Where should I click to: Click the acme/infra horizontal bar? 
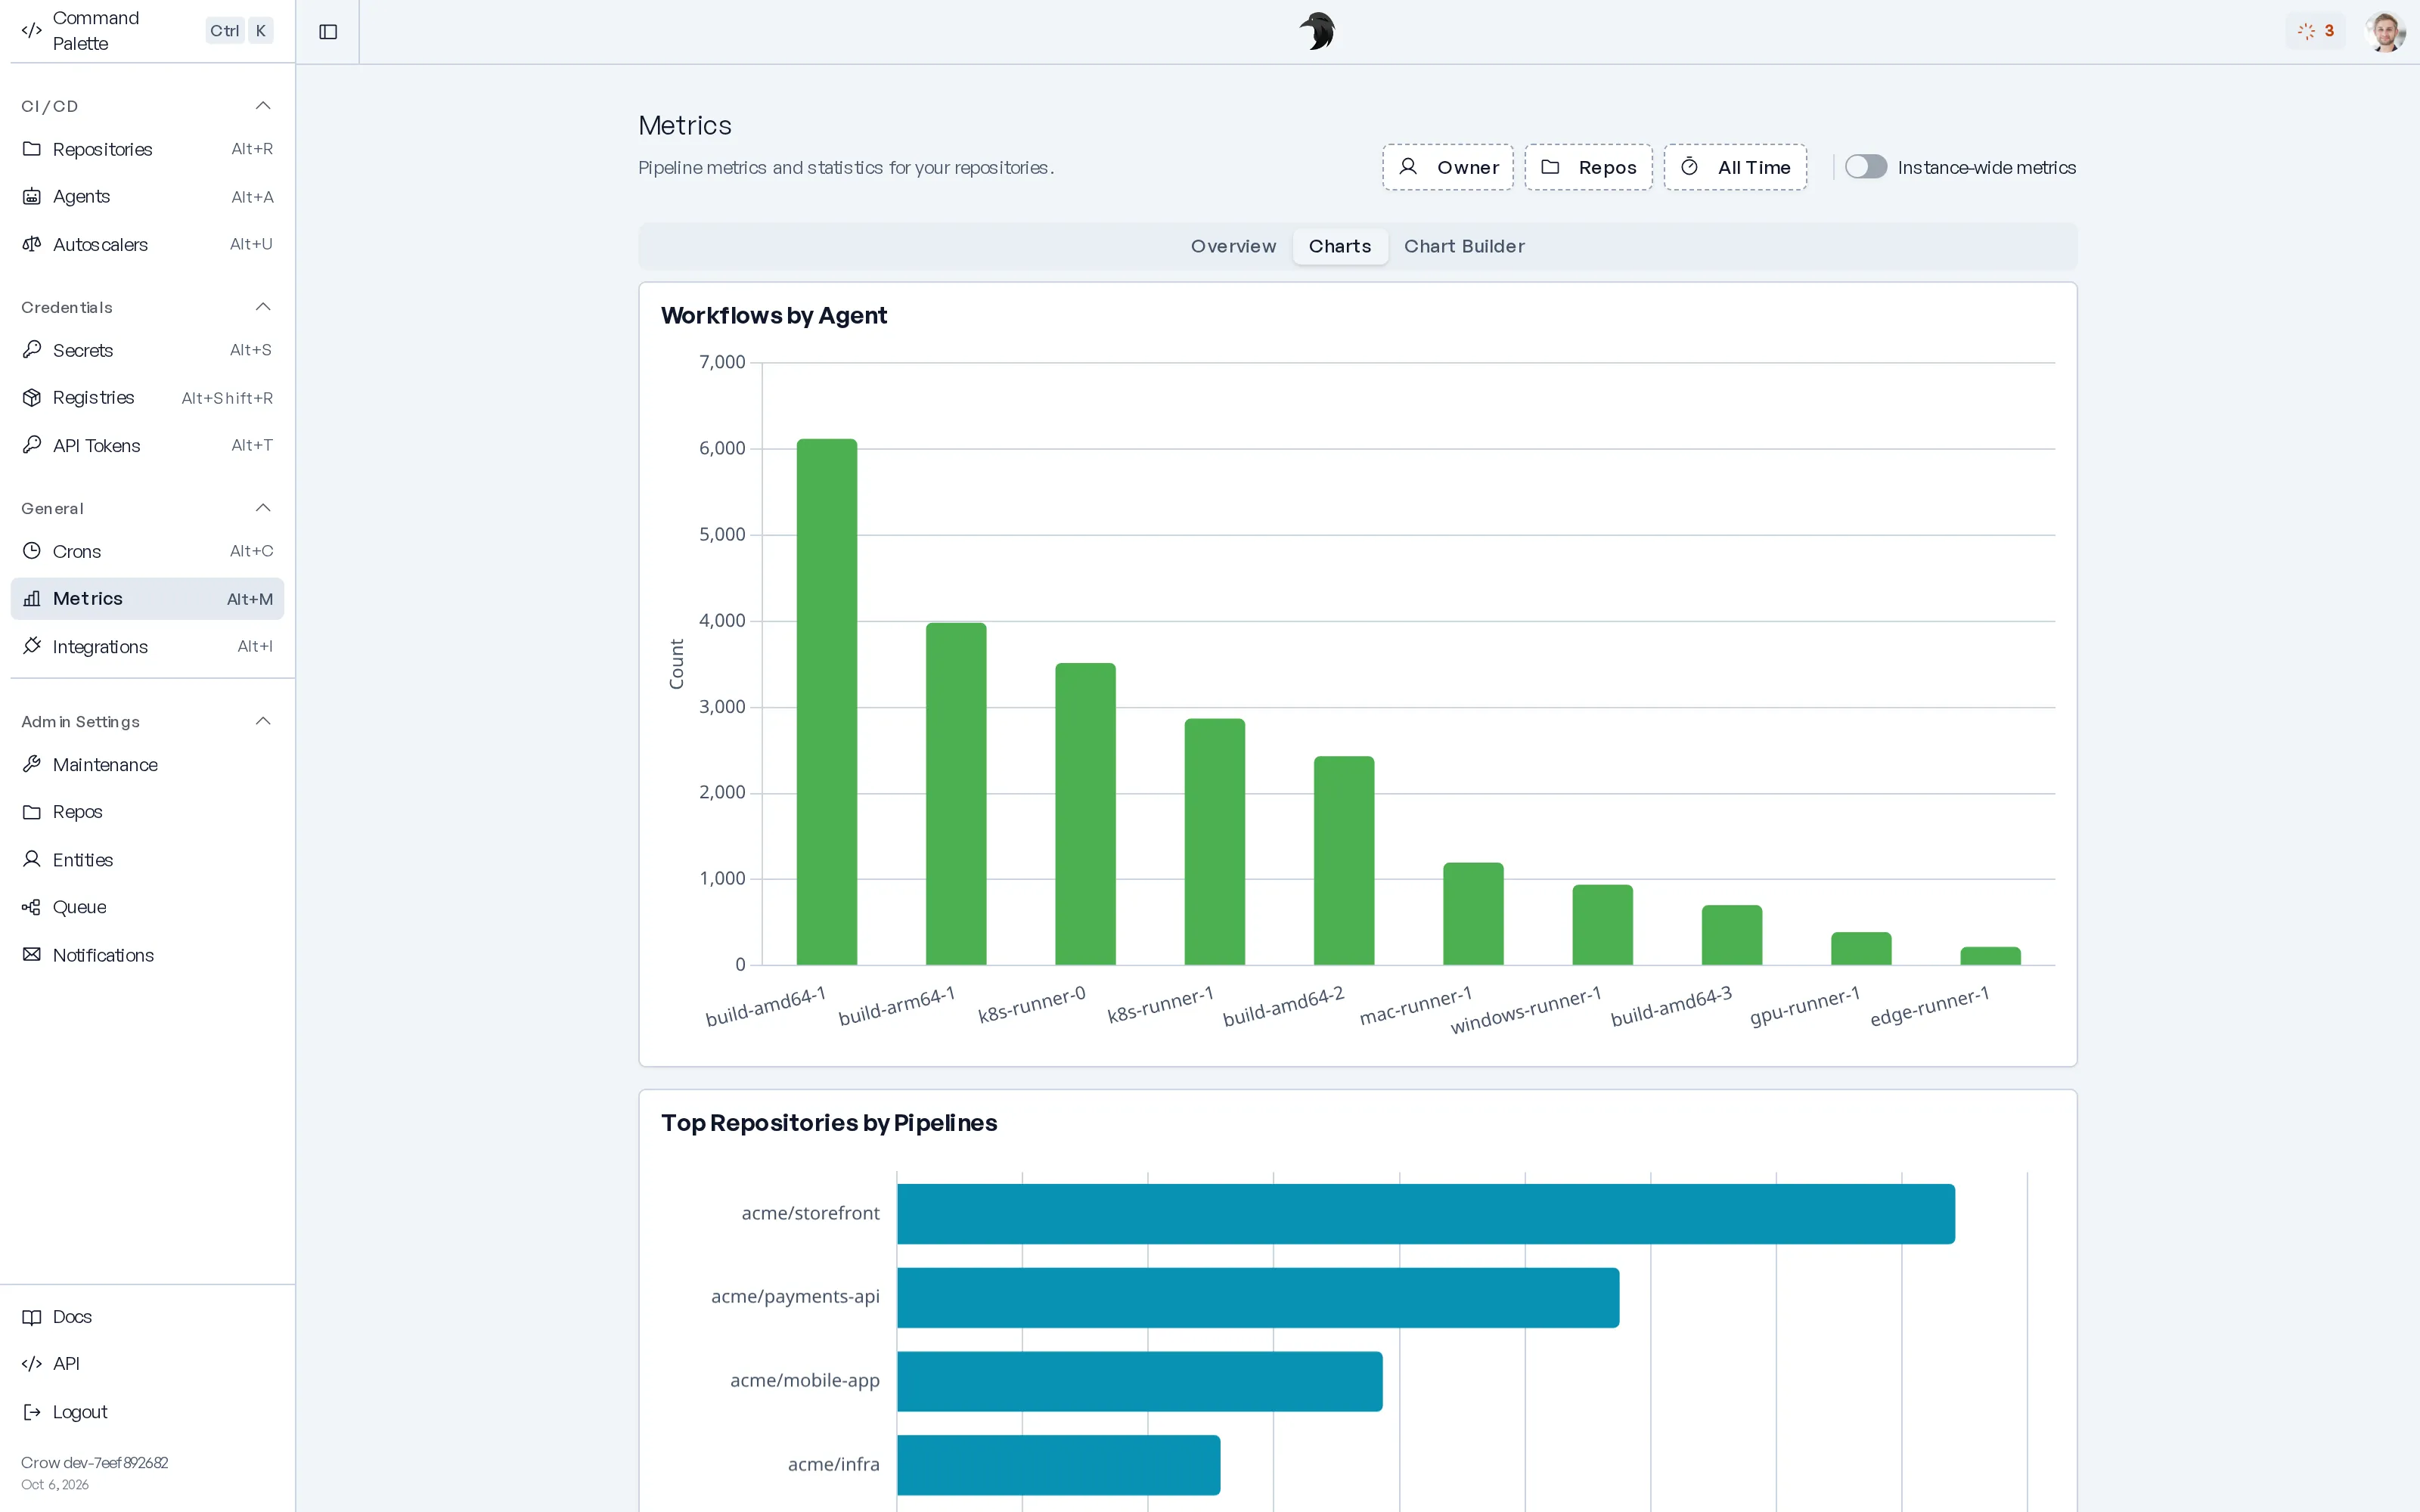tap(1059, 1465)
